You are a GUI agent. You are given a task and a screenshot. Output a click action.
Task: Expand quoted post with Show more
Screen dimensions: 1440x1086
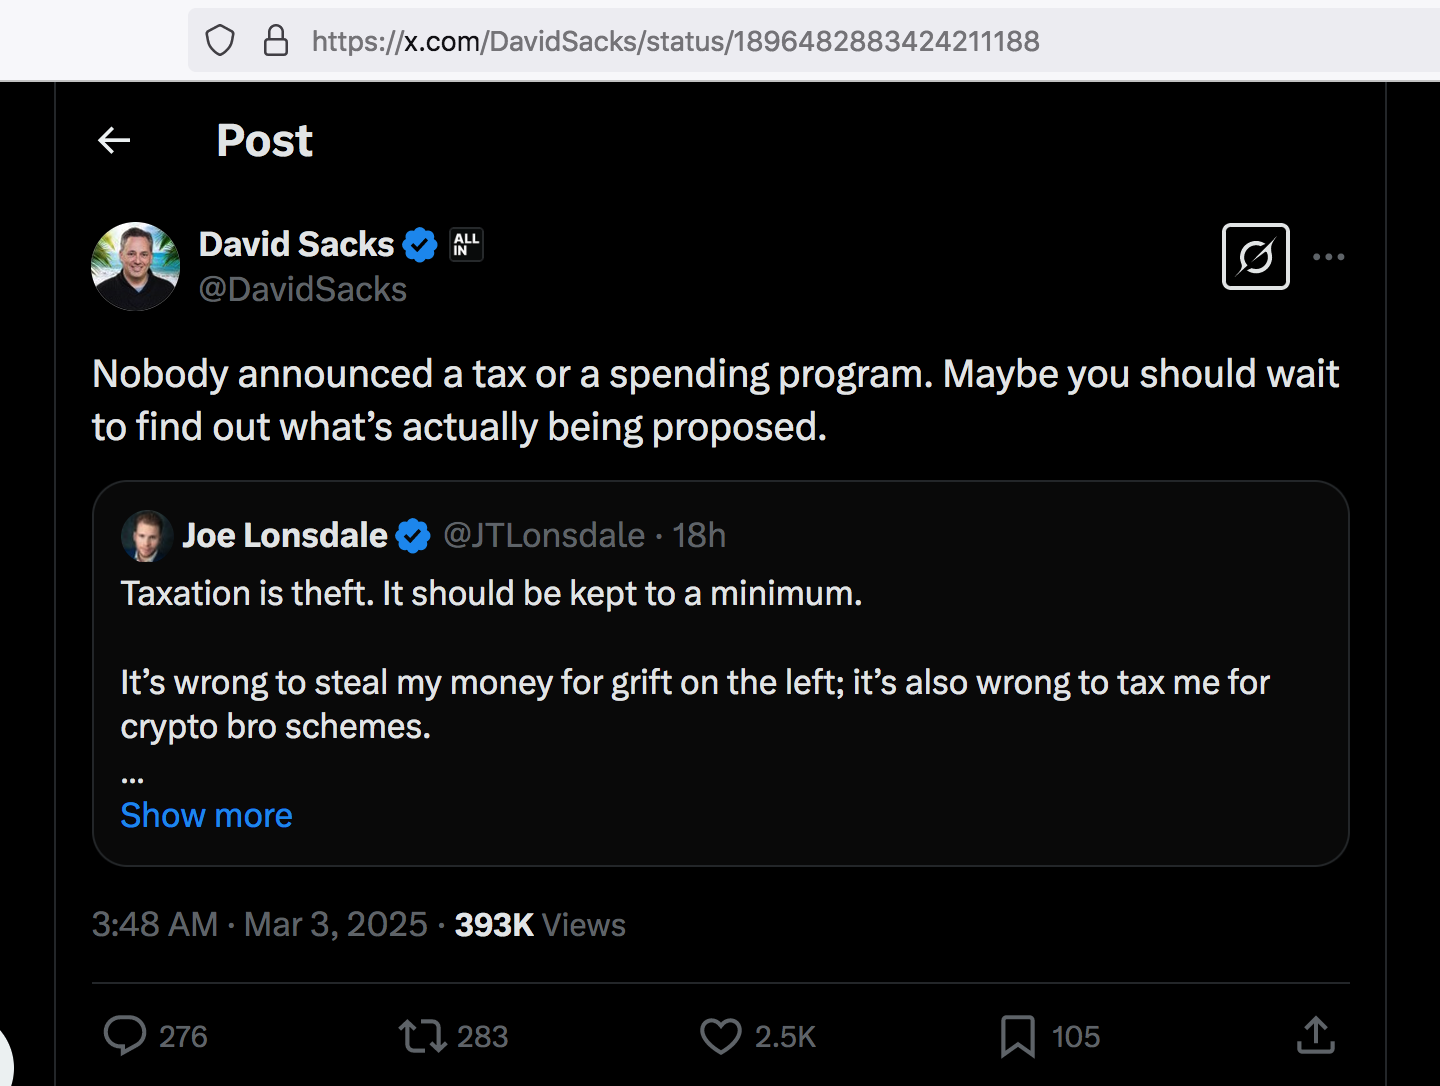(206, 816)
